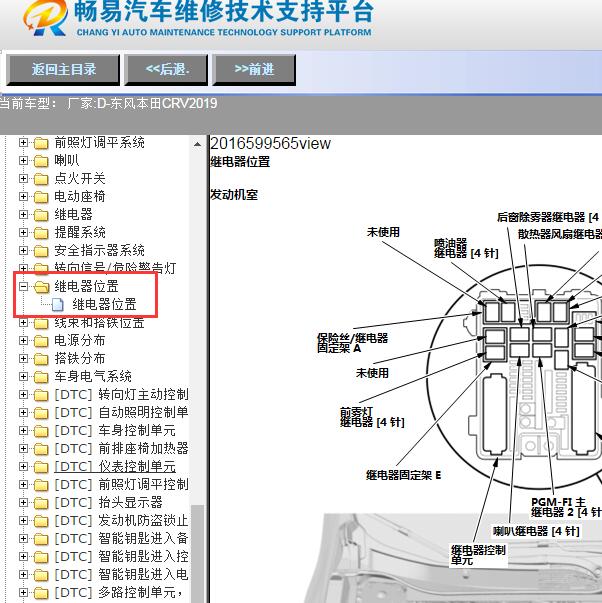Click the [DTC] 转向灯主动控制 folder icon
This screenshot has height=603, width=602.
[41, 395]
